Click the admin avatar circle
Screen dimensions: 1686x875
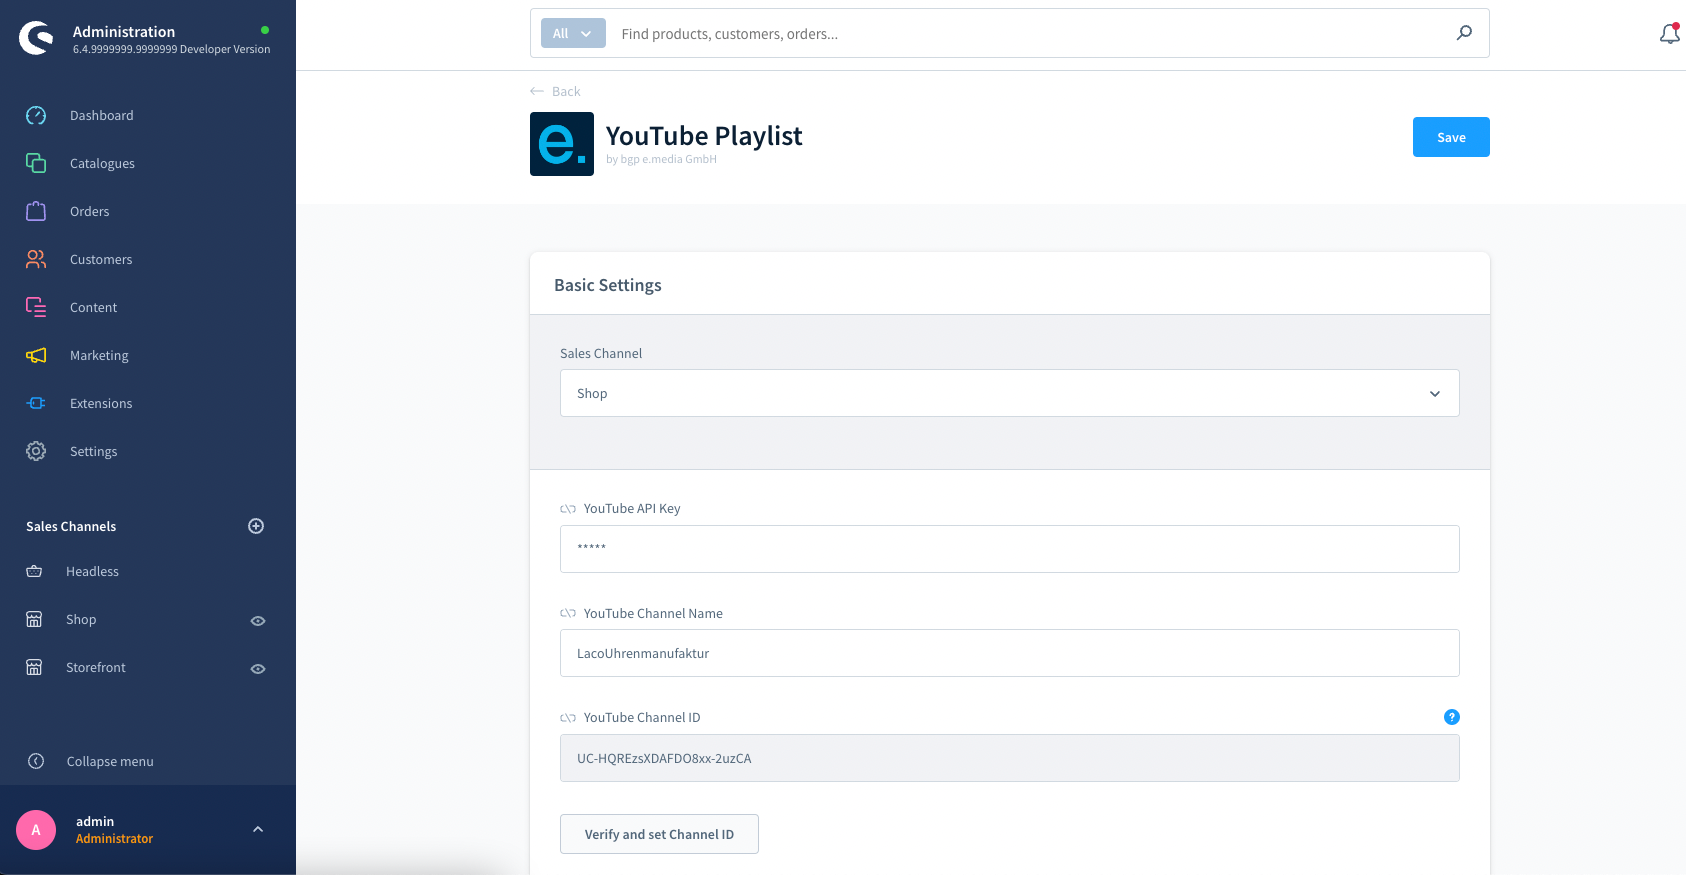(36, 830)
